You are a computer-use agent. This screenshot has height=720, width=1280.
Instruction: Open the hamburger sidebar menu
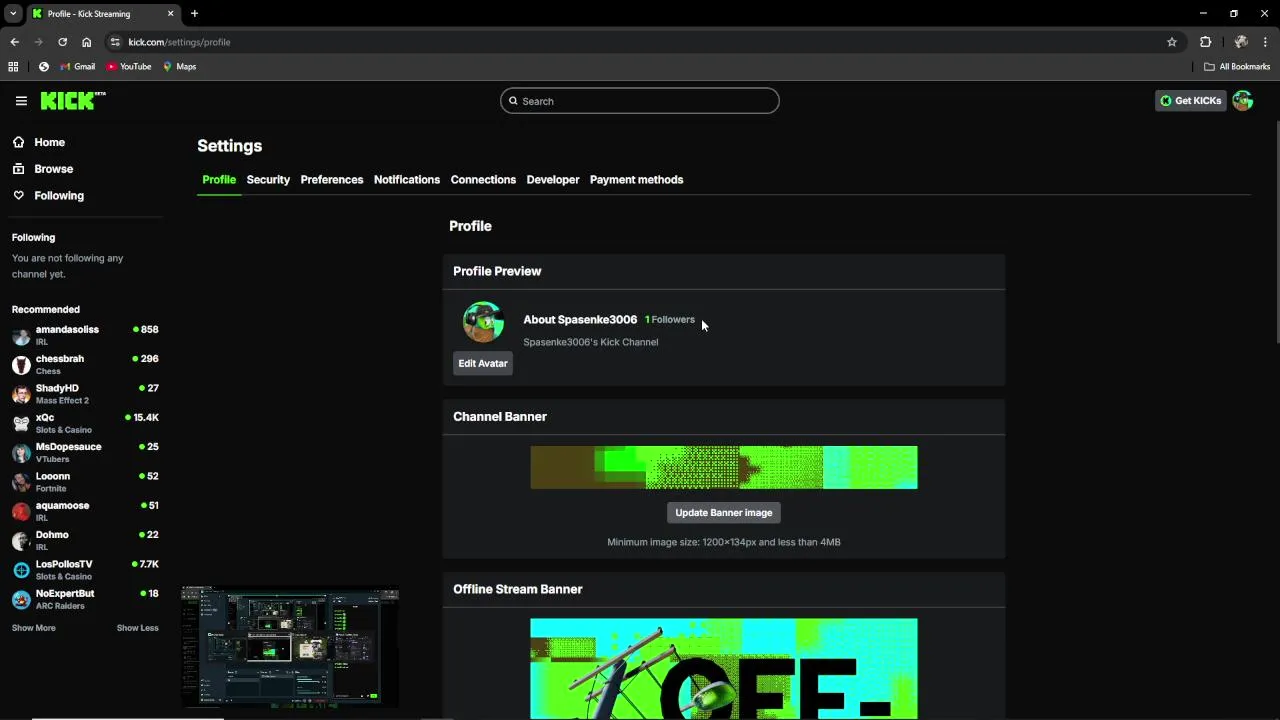(21, 101)
